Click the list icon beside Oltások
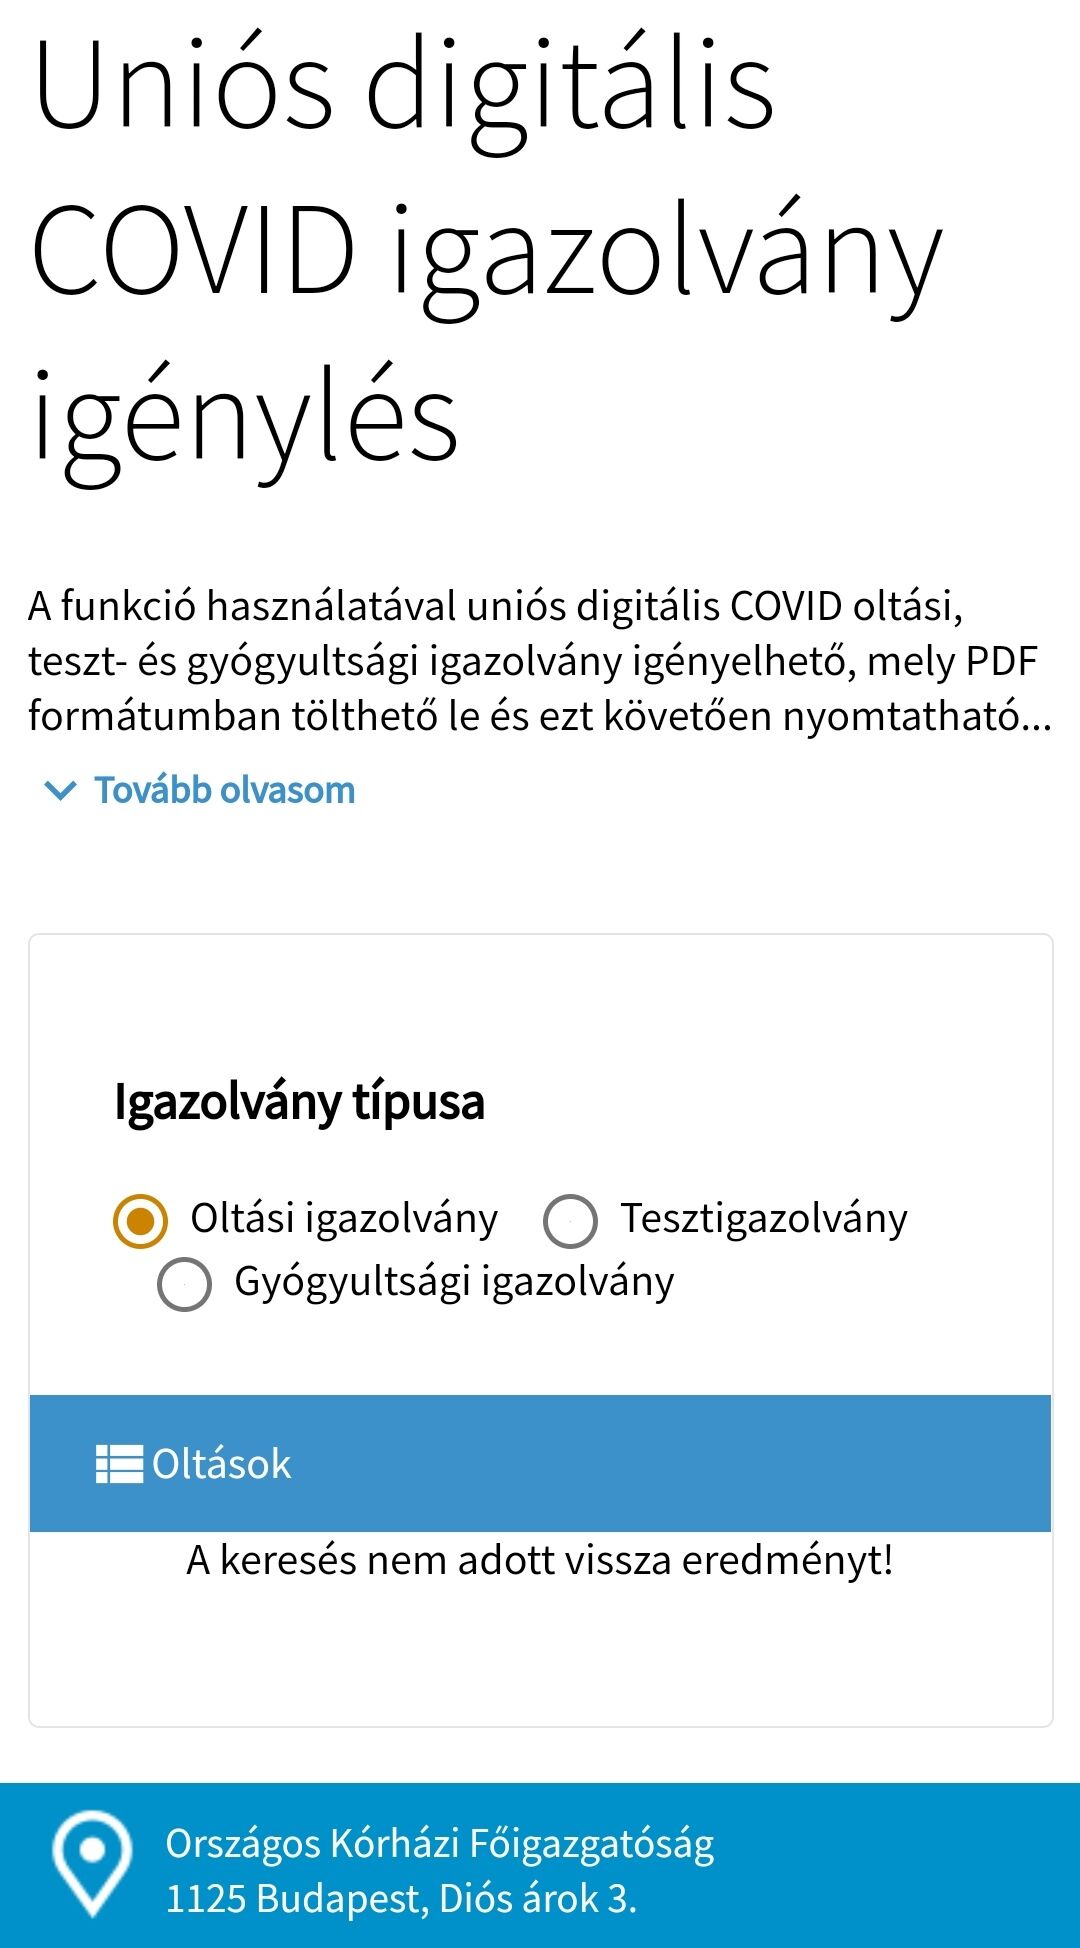The image size is (1080, 1948). 119,1464
